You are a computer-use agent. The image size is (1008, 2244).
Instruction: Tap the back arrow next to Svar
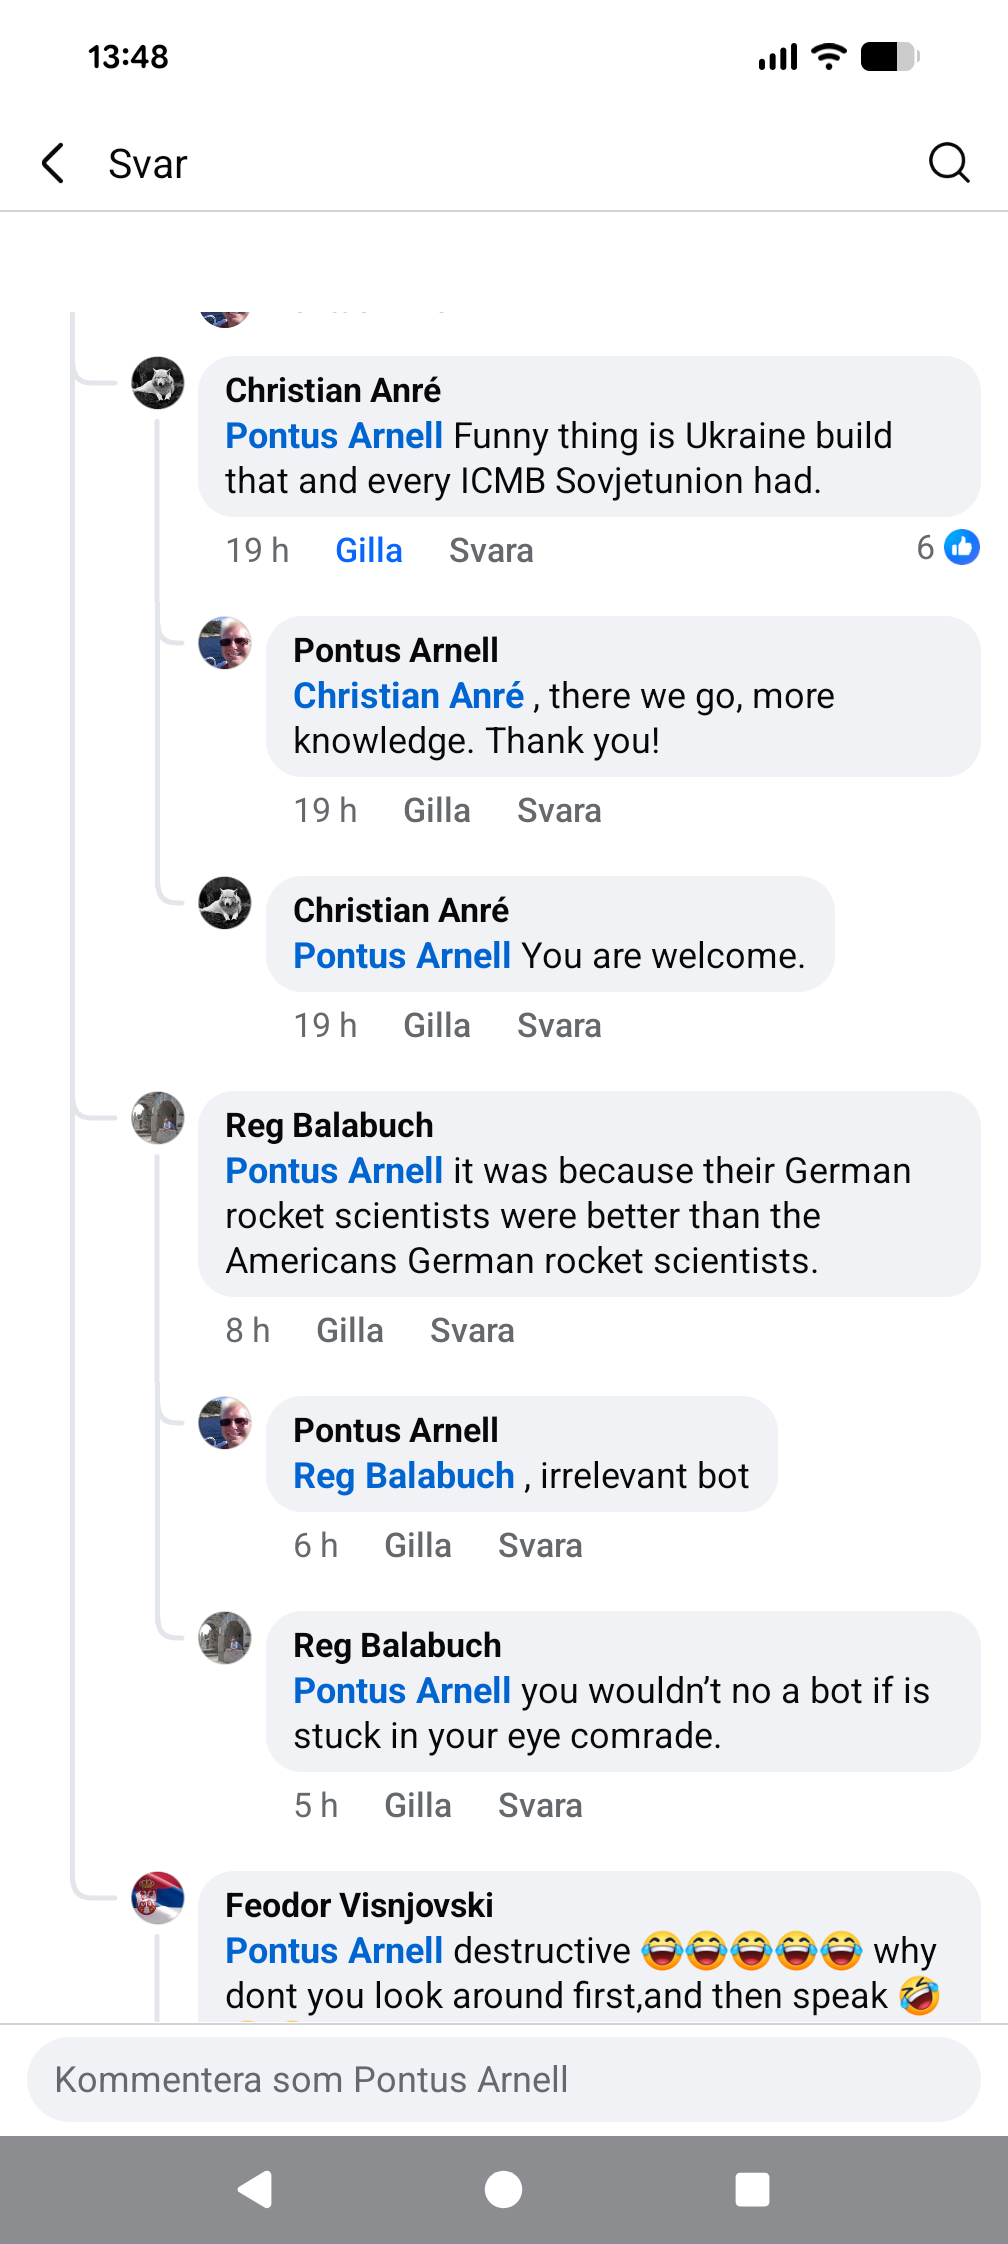point(54,163)
